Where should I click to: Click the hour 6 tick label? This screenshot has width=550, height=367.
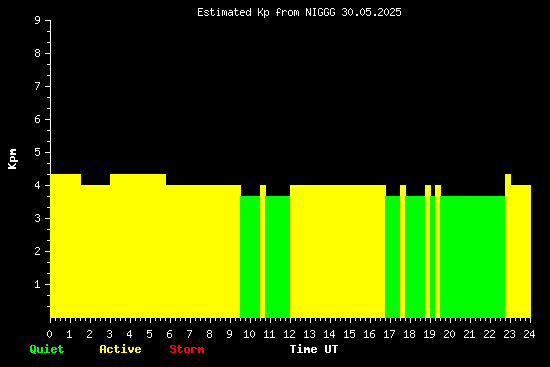[x=169, y=334]
